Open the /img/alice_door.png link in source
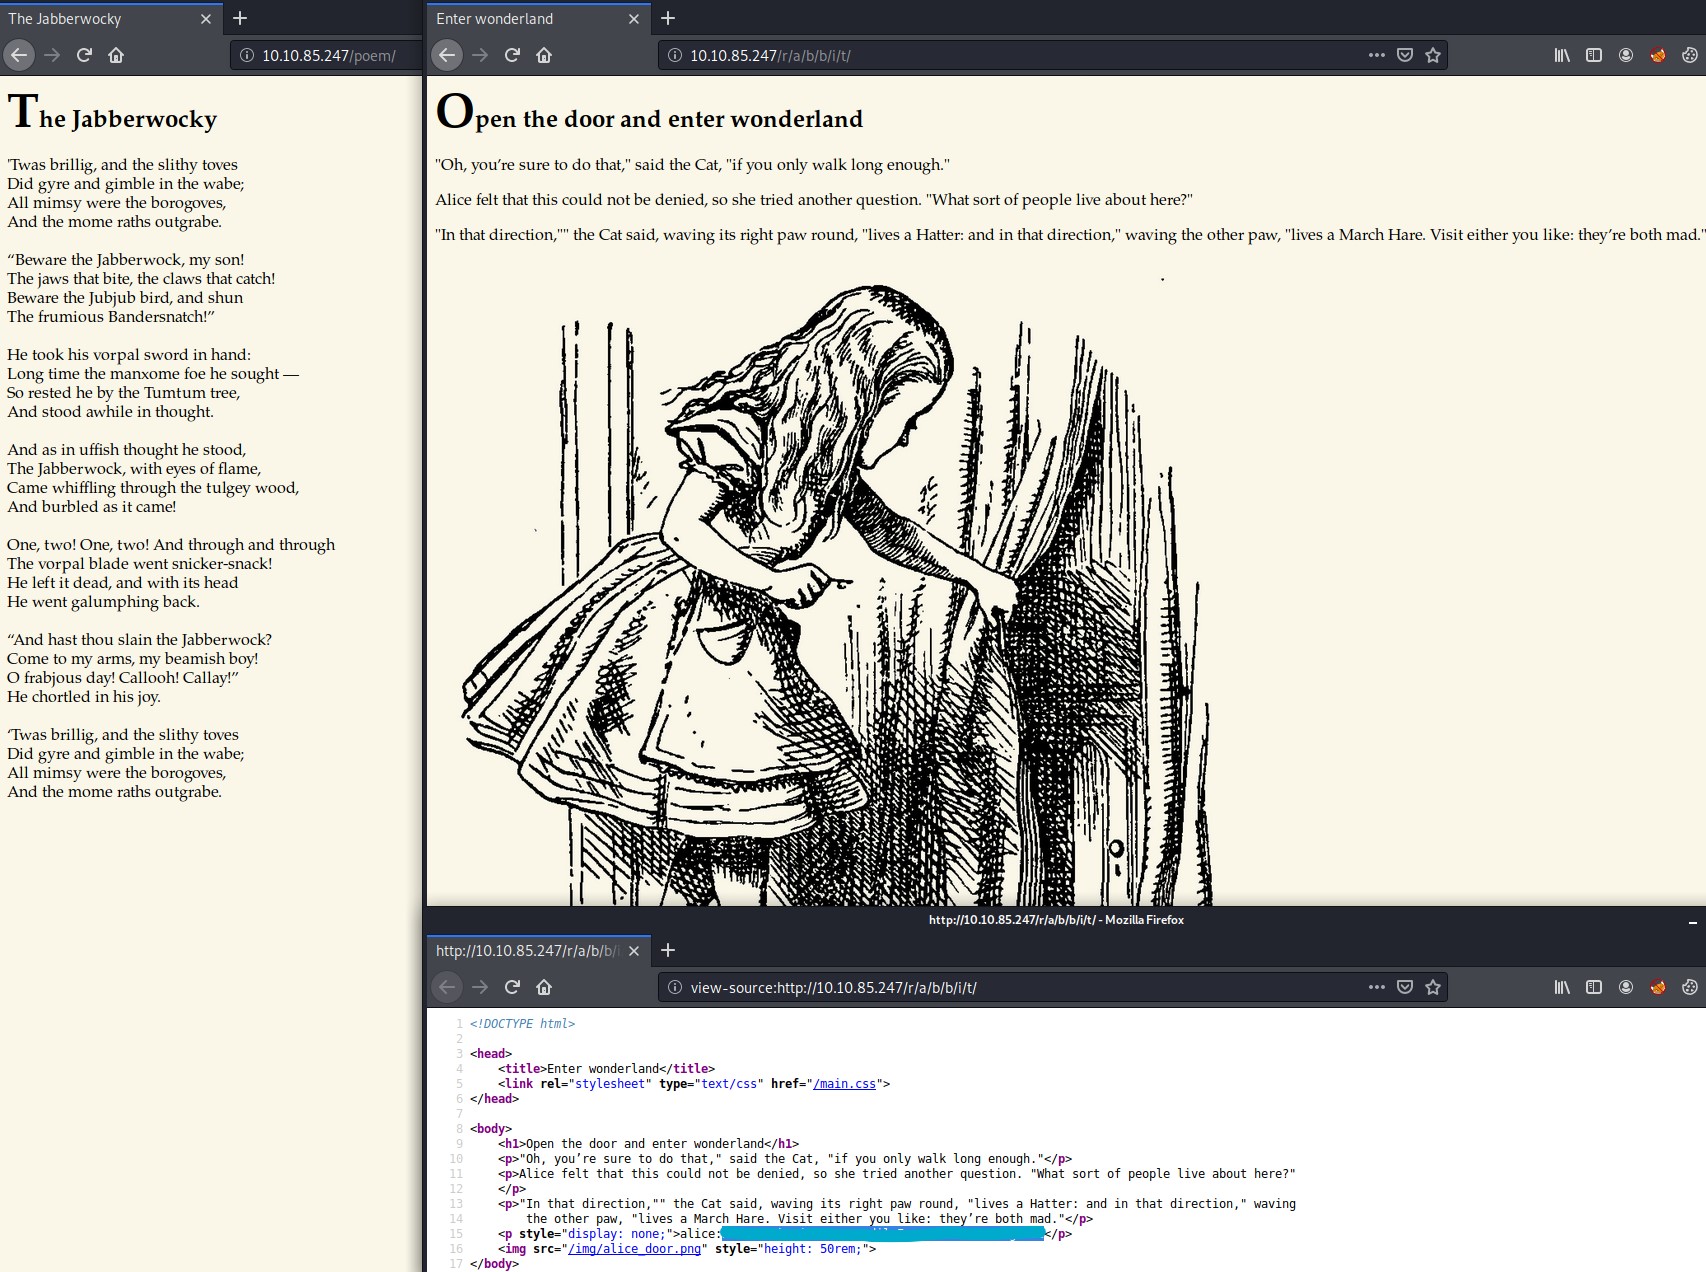1706x1272 pixels. (634, 1249)
